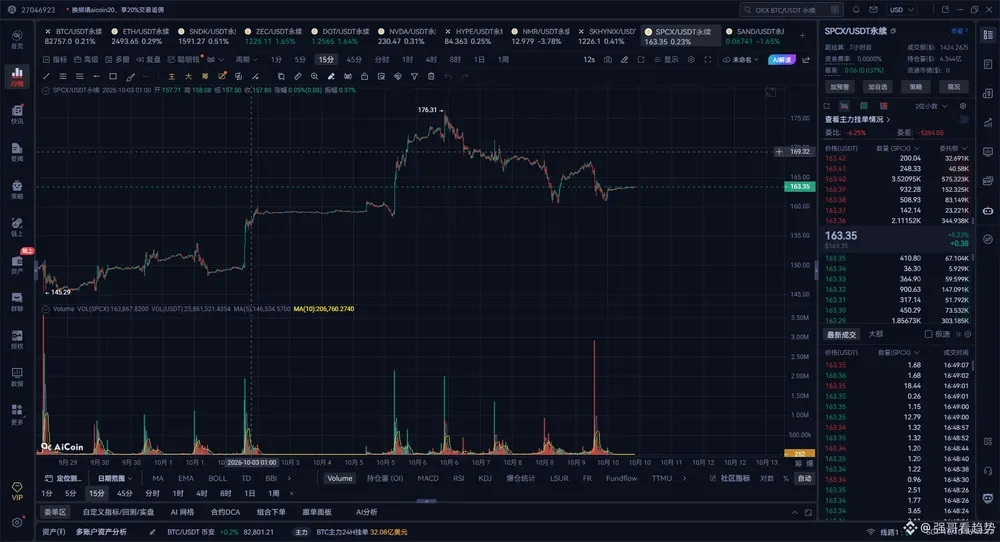Viewport: 1000px width, 542px height.
Task: Click the OKX BTC/USDT search field
Action: pos(791,10)
